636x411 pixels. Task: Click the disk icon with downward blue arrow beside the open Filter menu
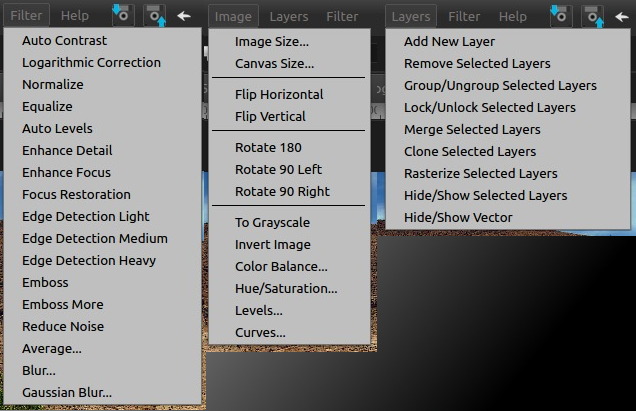tap(123, 15)
